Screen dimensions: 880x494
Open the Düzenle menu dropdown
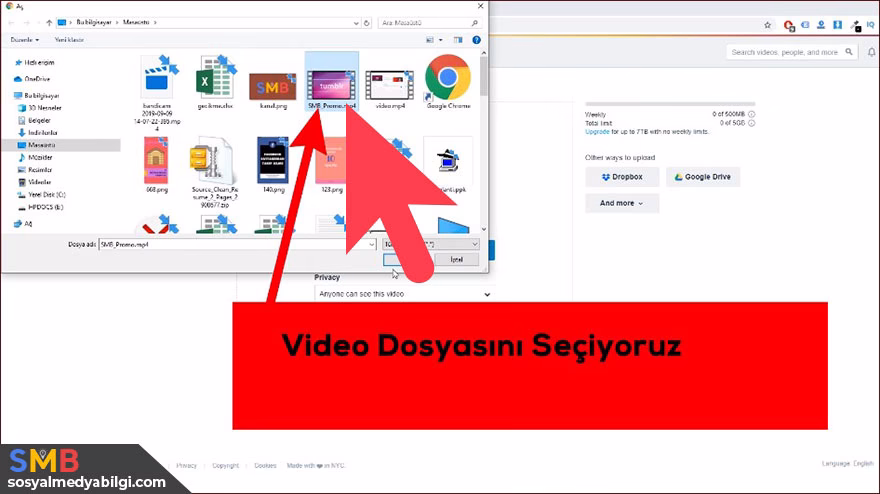click(x=25, y=40)
